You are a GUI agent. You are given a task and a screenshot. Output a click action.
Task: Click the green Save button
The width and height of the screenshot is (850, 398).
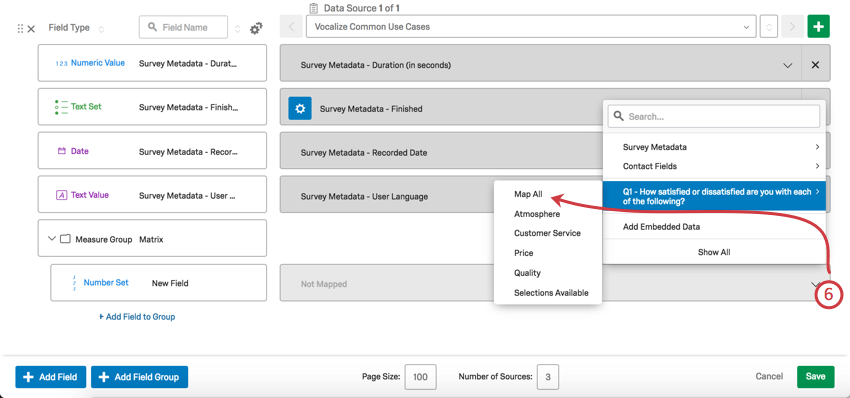pos(815,377)
